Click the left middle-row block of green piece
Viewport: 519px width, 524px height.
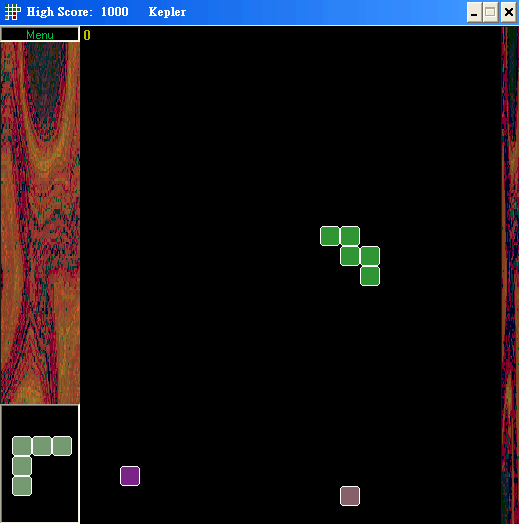point(350,256)
